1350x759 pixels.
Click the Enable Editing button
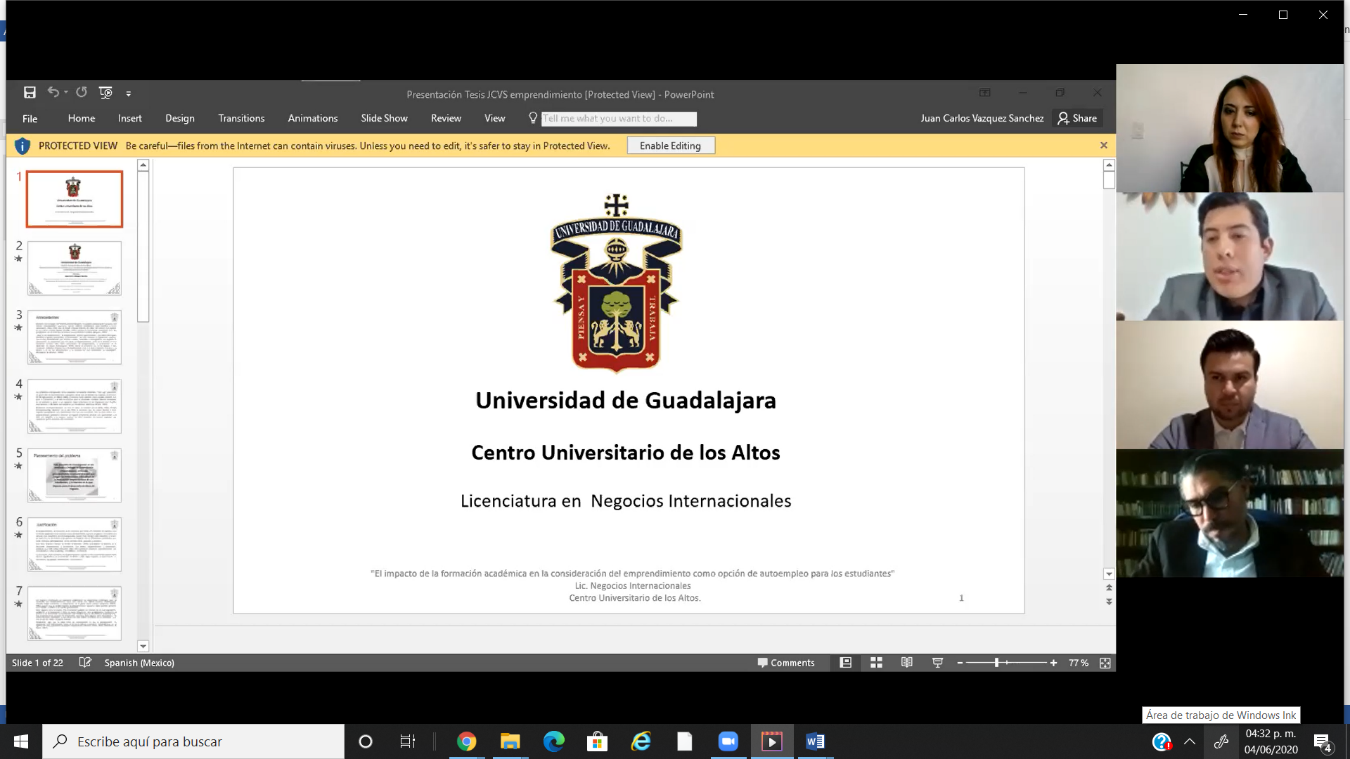tap(670, 146)
